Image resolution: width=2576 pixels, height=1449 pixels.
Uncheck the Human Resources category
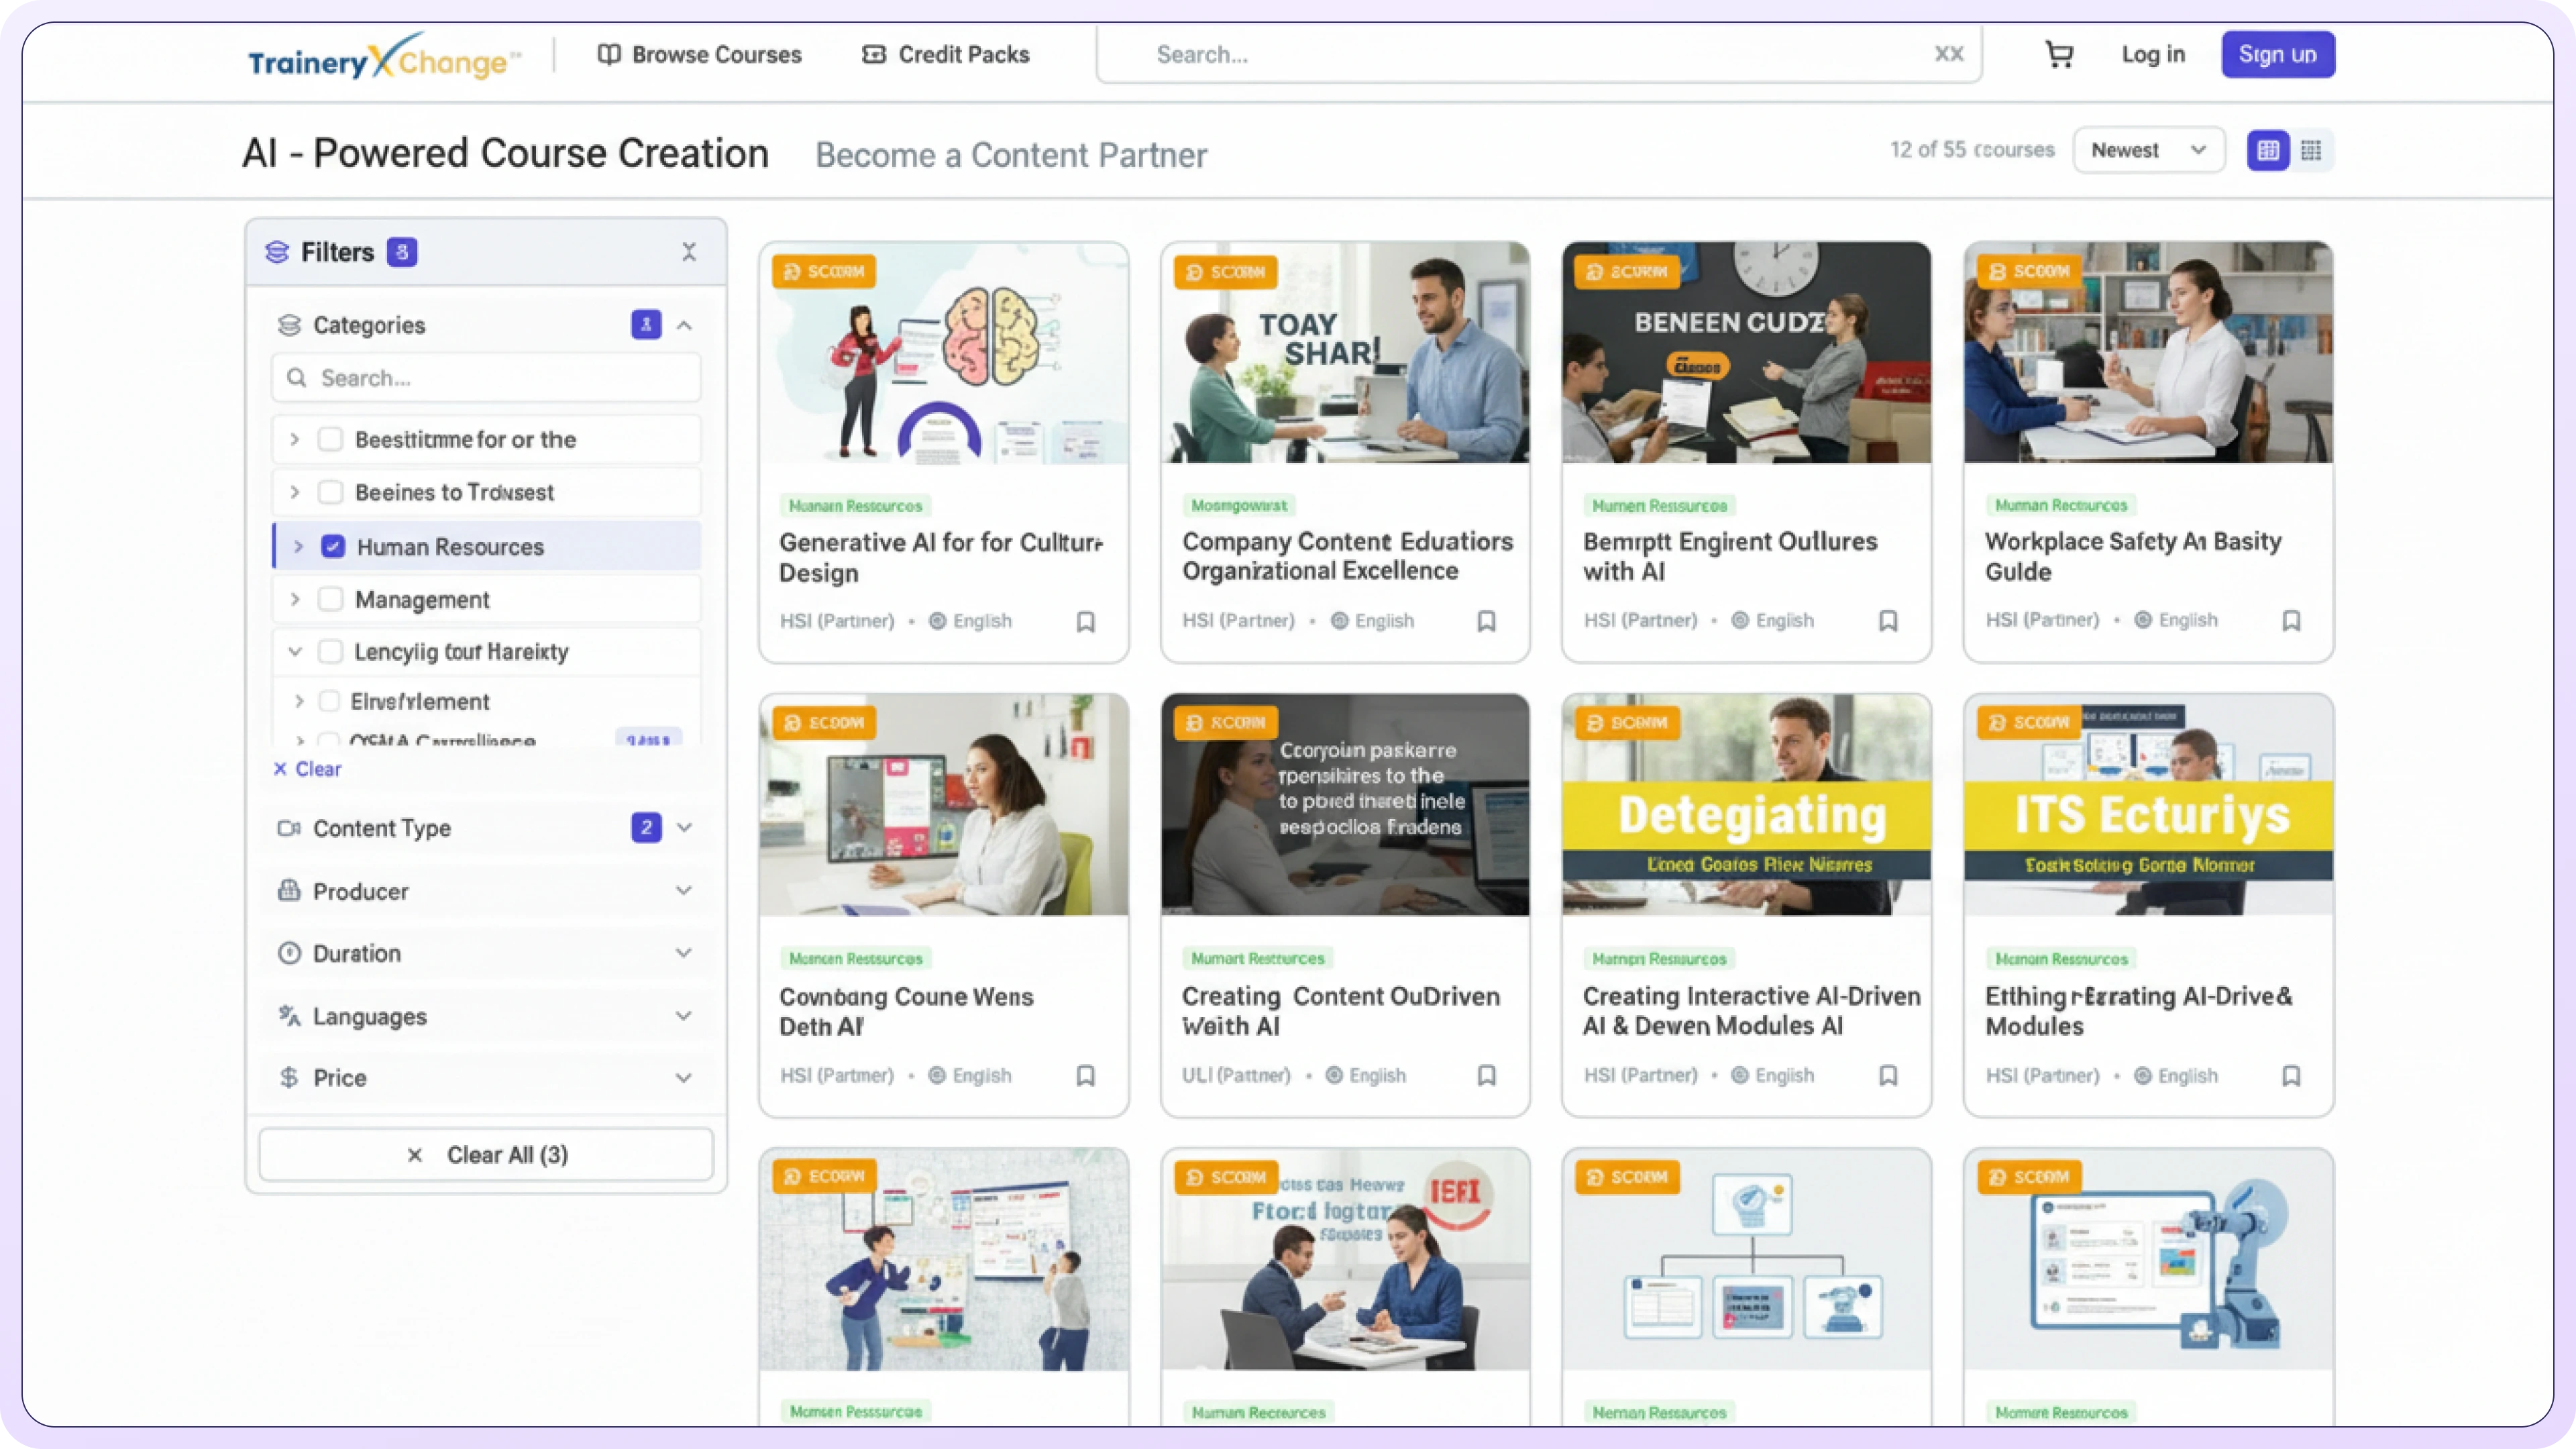click(333, 547)
